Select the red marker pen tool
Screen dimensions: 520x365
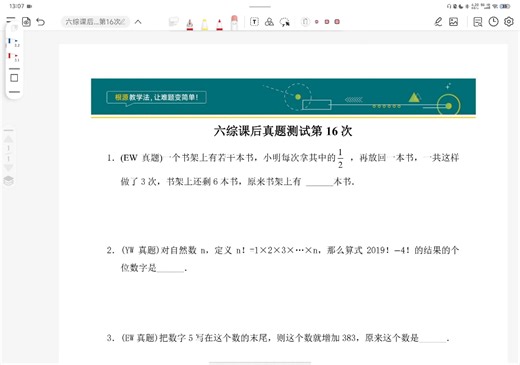tap(219, 24)
